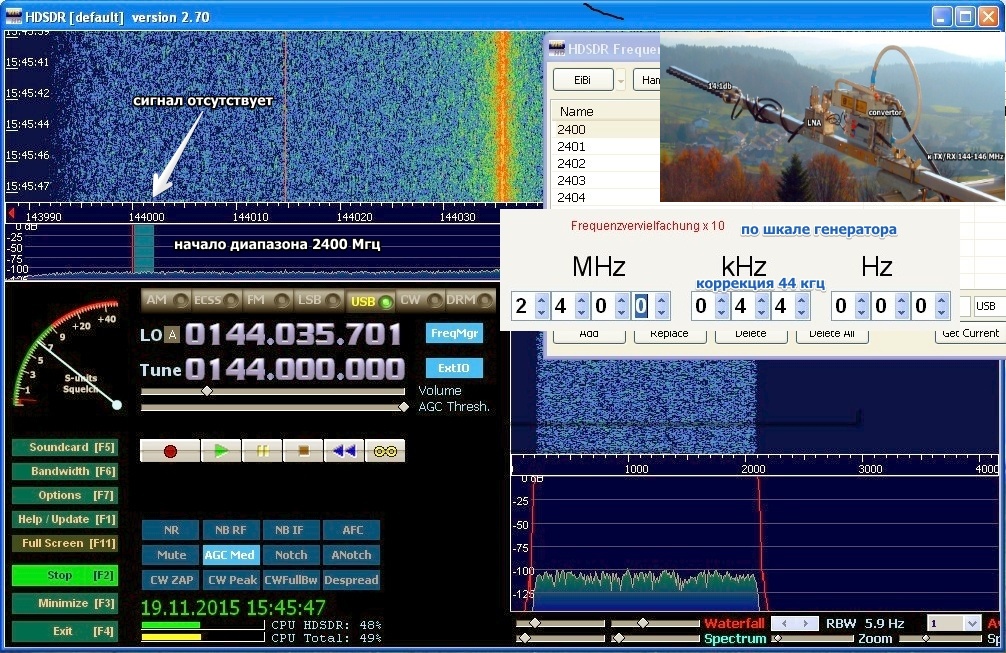
Task: Click the EiBi button
Action: coord(583,81)
